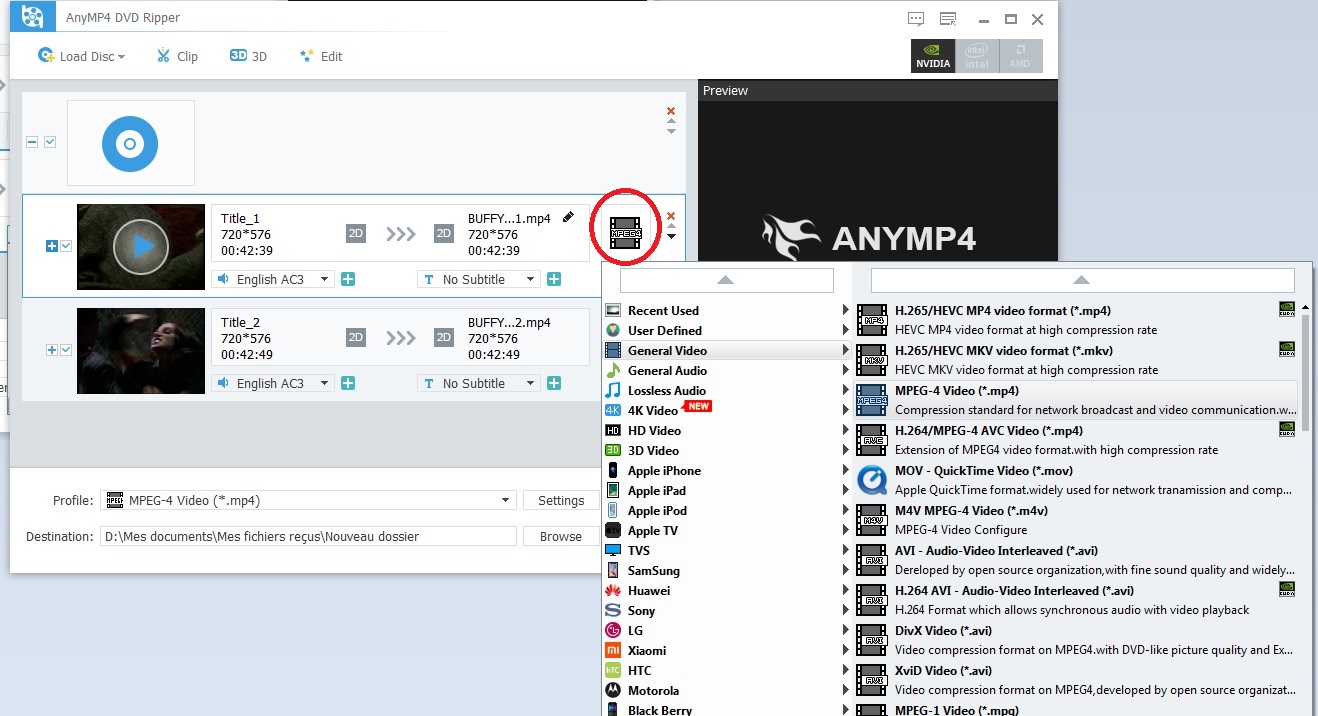Choose DivX Video (*.avi) format
1318x716 pixels.
[x=1077, y=640]
